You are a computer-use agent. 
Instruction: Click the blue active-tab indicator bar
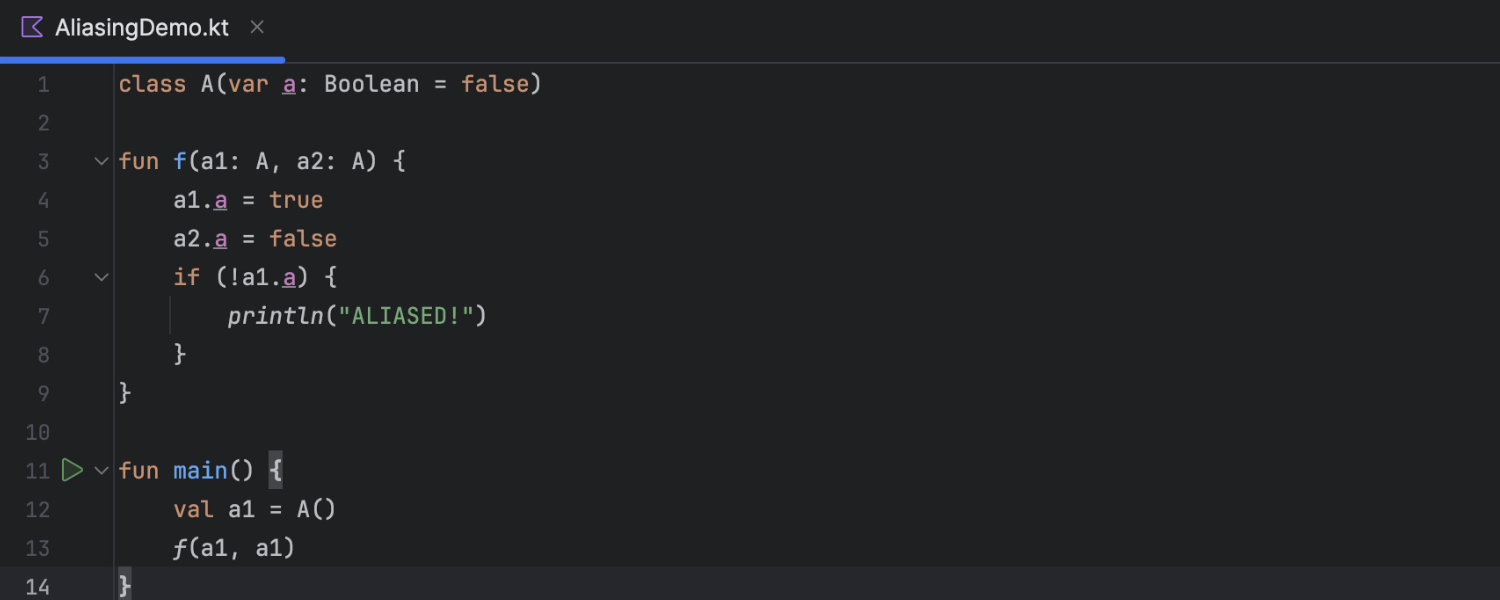(140, 59)
